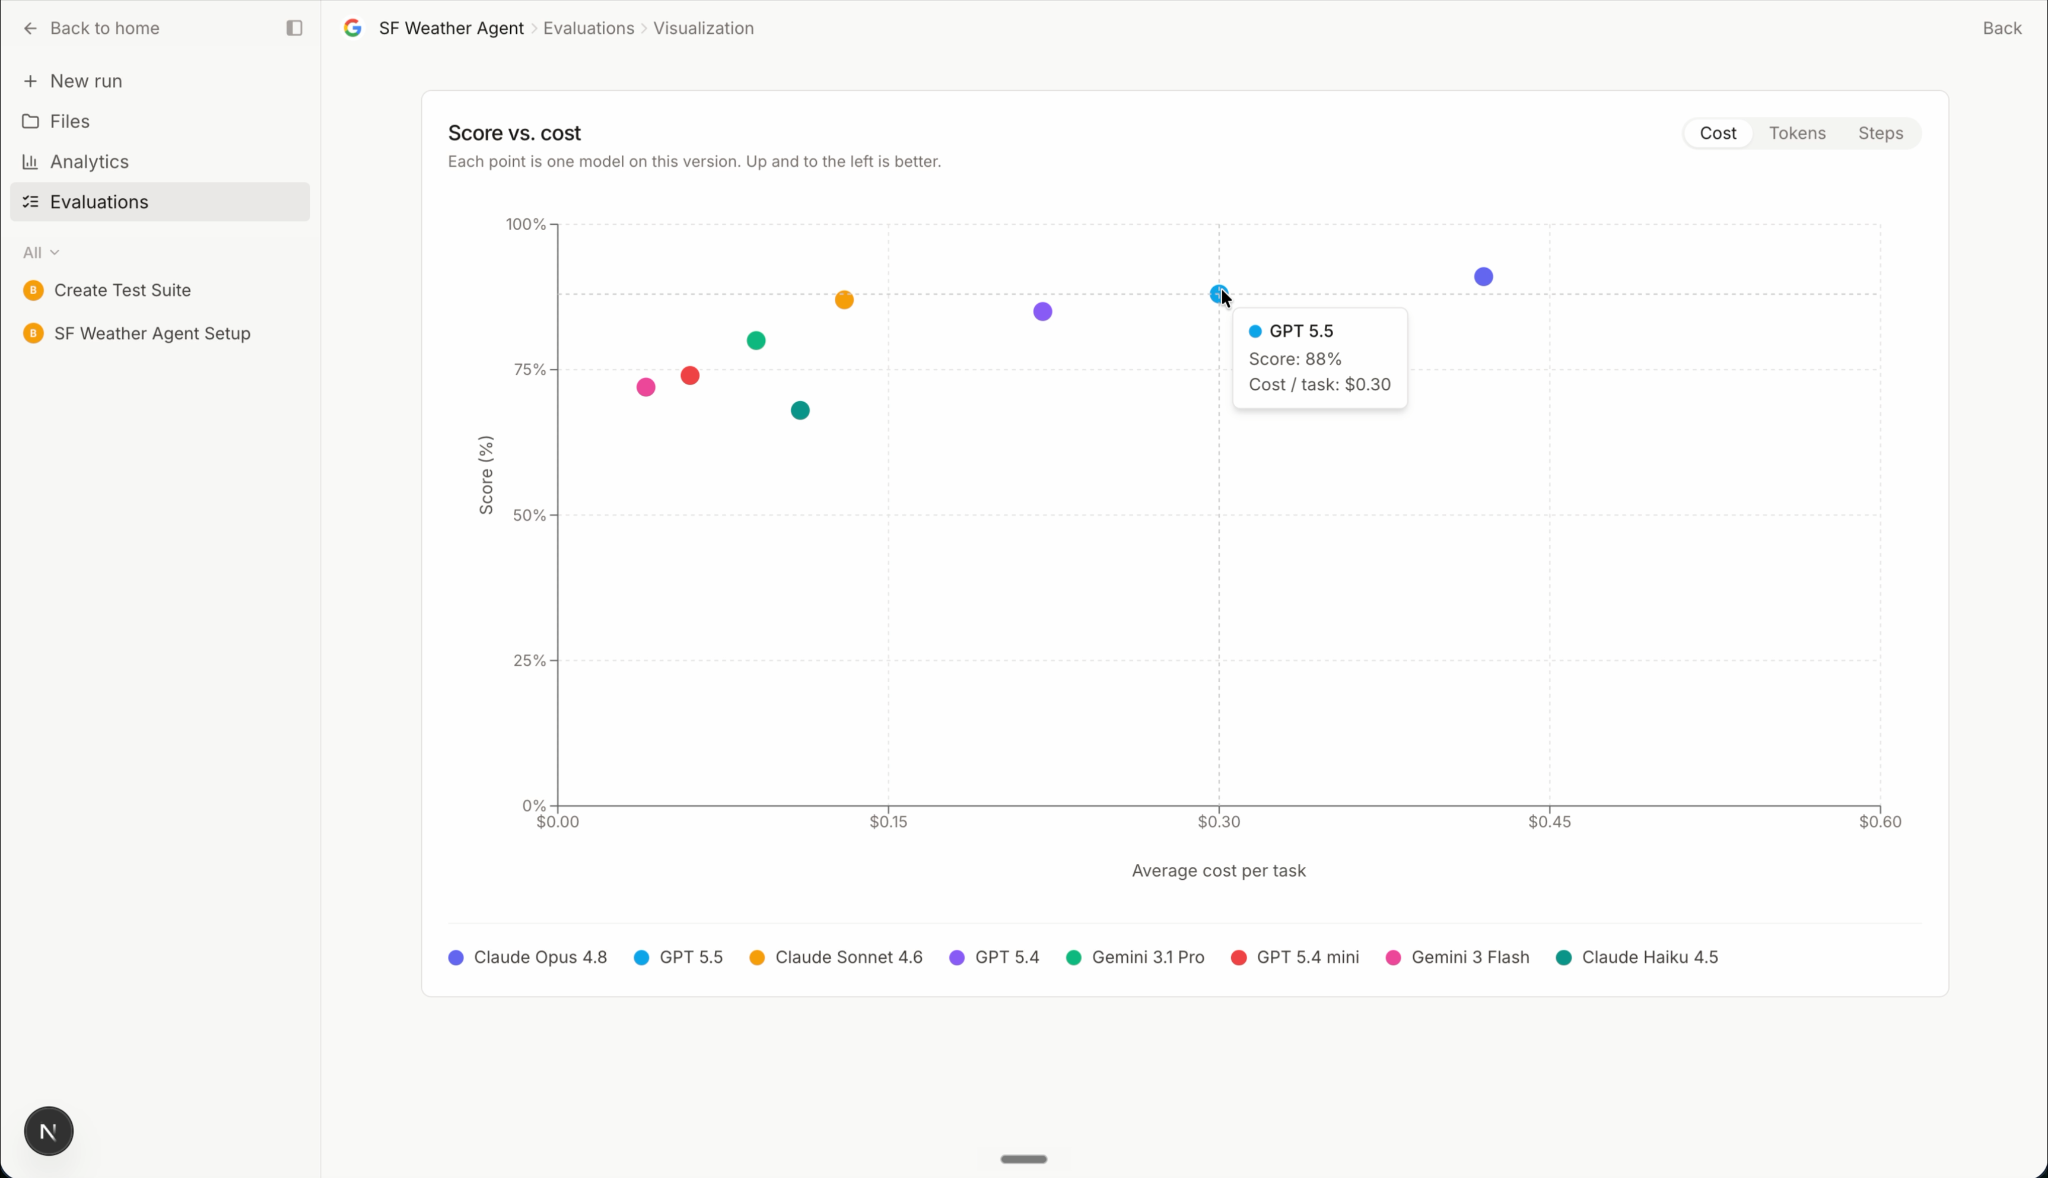
Task: Click the orange badge beside SF Weather Agent Setup
Action: (33, 333)
